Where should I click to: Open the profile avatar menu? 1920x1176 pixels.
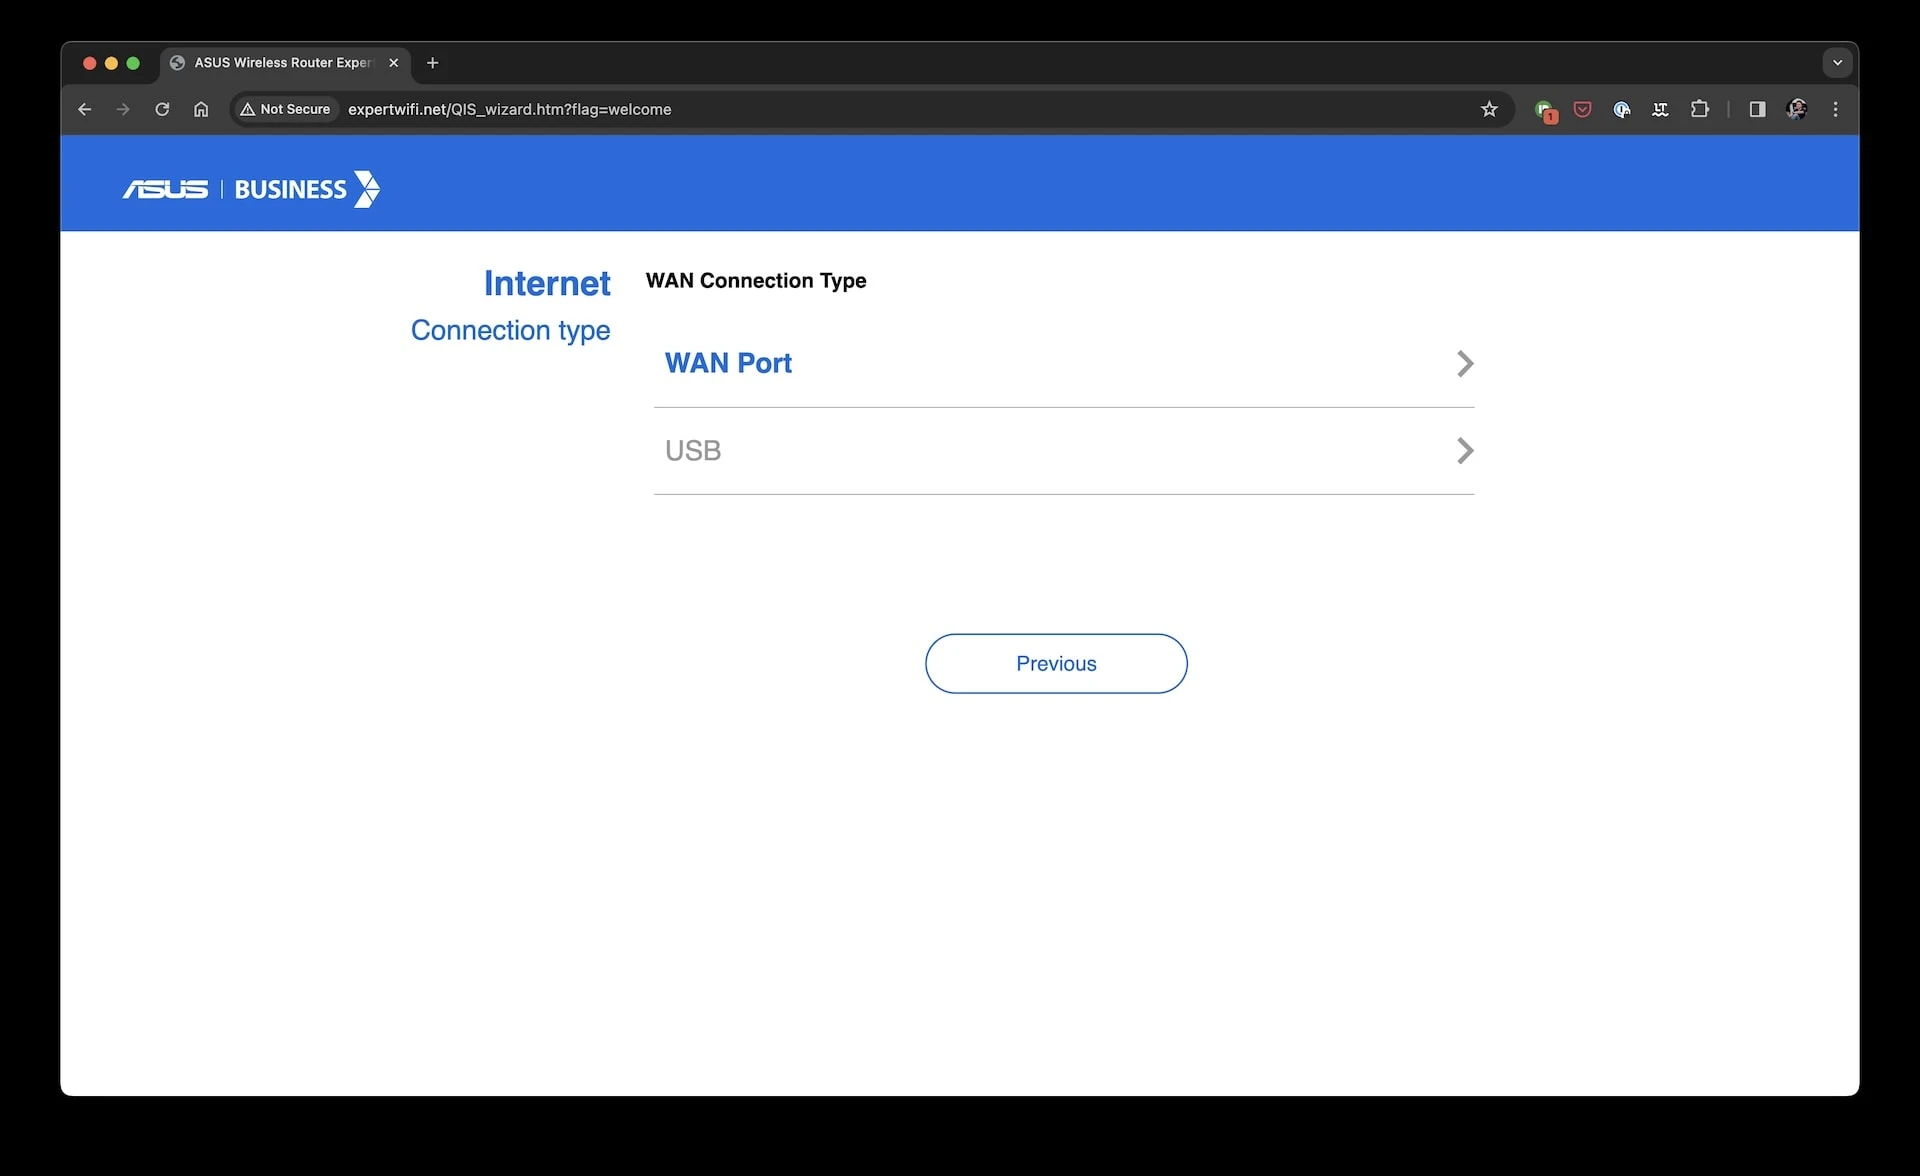(1797, 109)
